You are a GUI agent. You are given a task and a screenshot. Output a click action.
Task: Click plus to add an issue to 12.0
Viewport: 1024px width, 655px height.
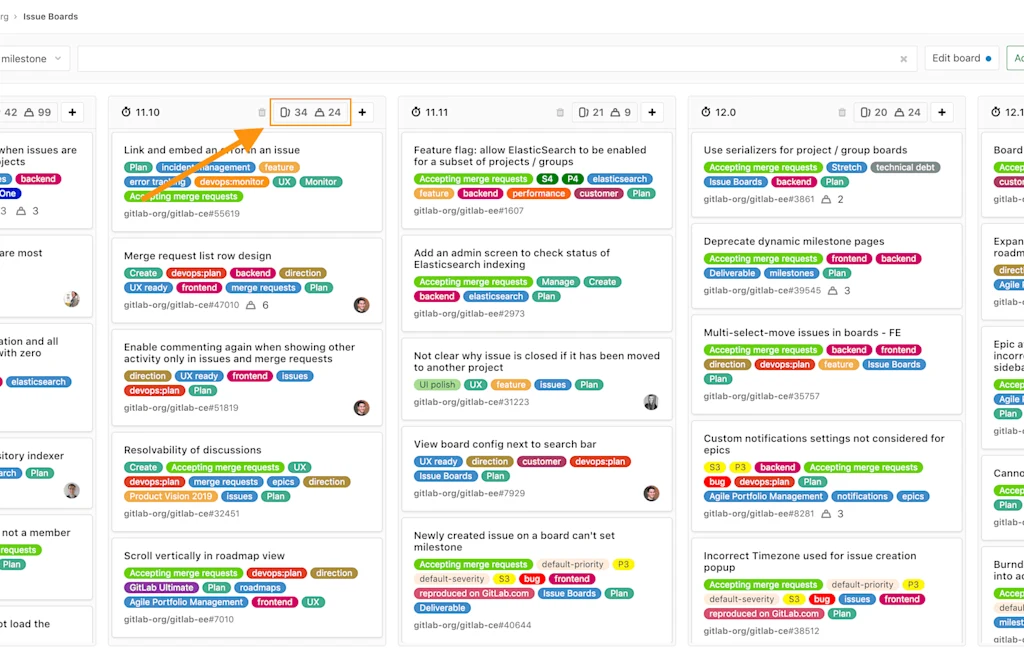[x=941, y=112]
